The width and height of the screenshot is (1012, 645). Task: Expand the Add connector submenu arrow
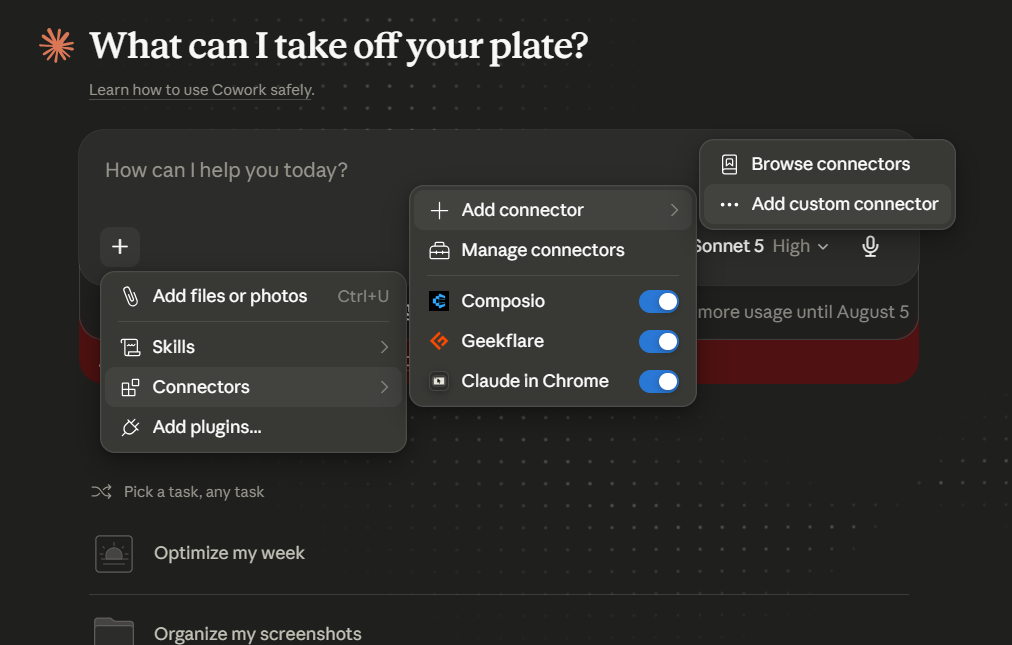[674, 210]
